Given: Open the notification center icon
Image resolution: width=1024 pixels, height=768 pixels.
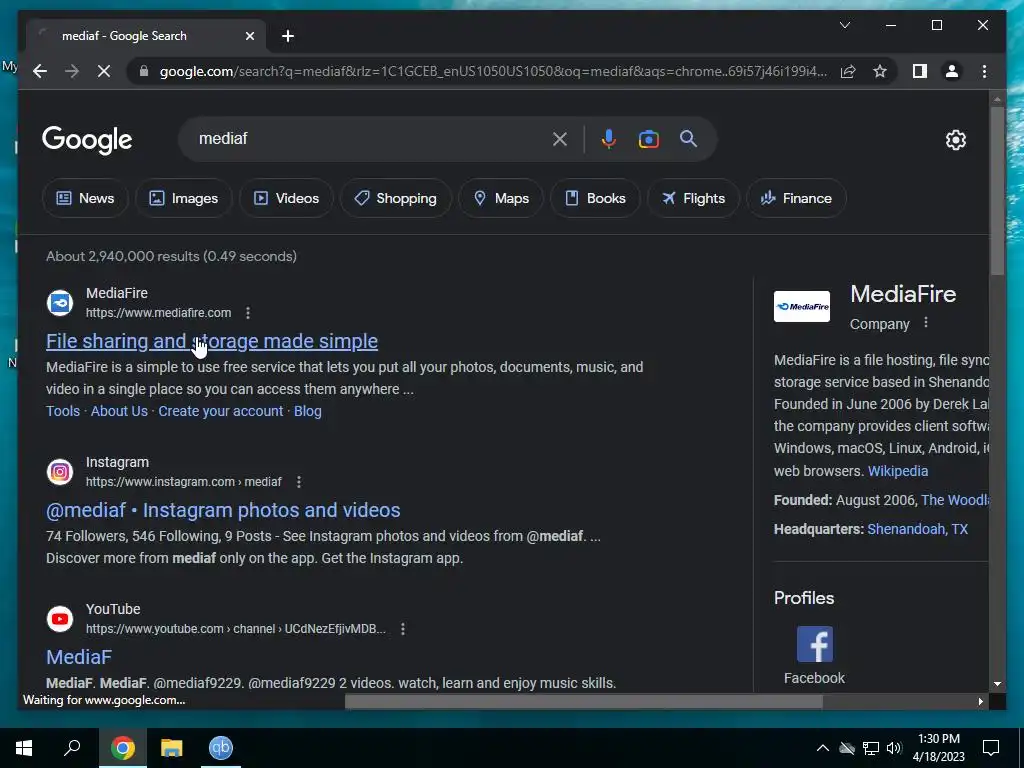Looking at the screenshot, I should pos(991,748).
